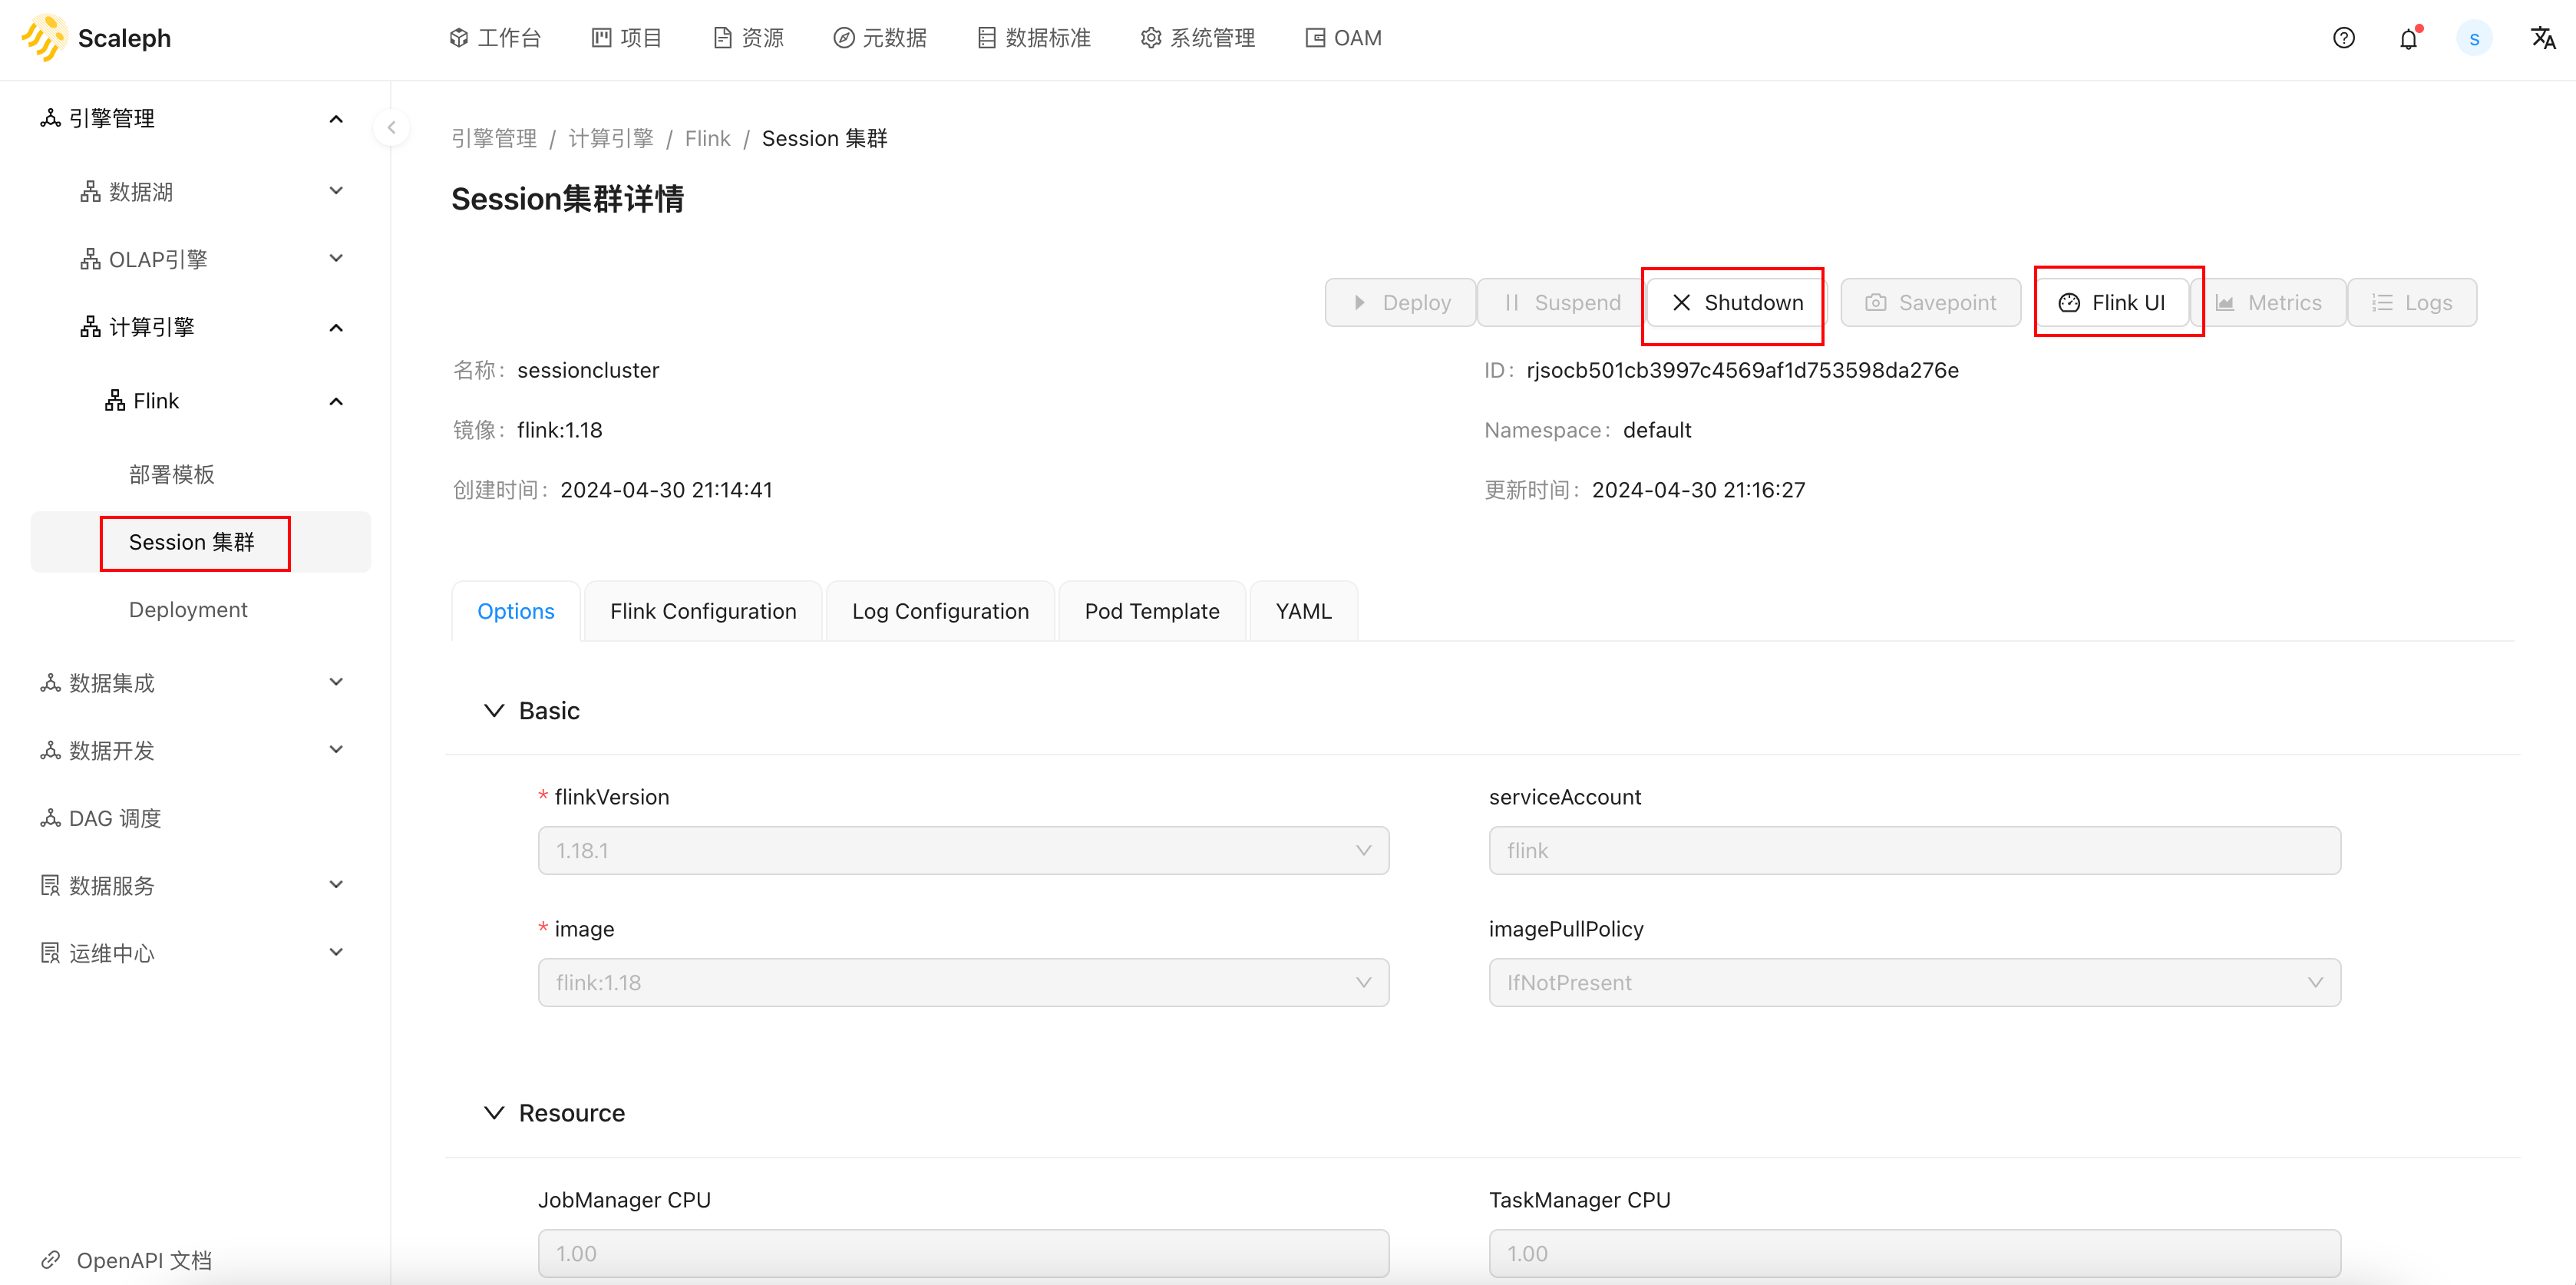Open OAM in top navigation
The width and height of the screenshot is (2576, 1285).
point(1343,38)
